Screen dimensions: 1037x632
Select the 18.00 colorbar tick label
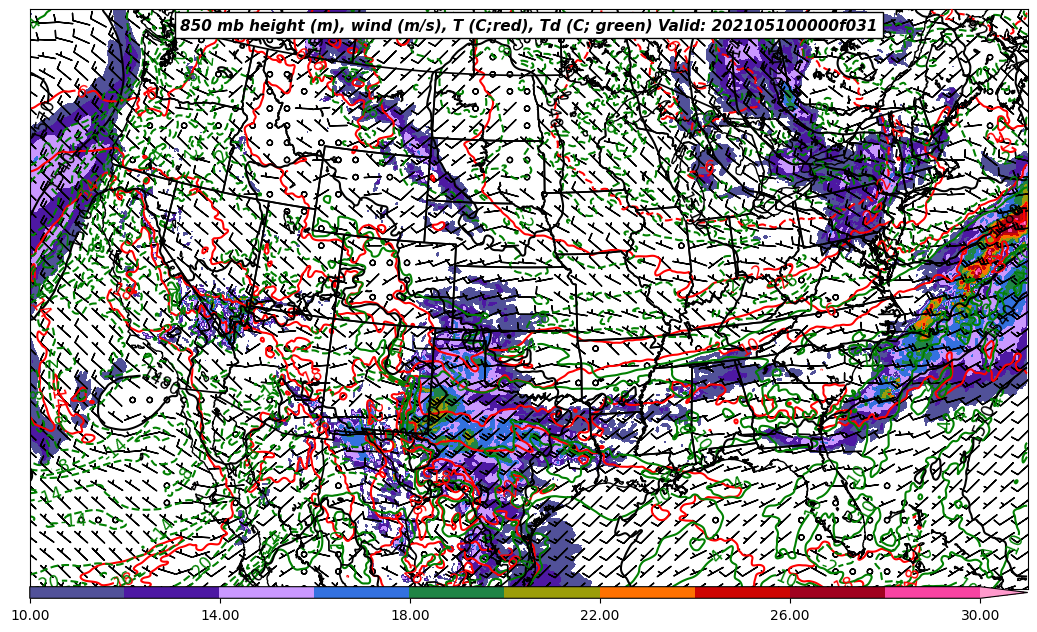point(410,616)
